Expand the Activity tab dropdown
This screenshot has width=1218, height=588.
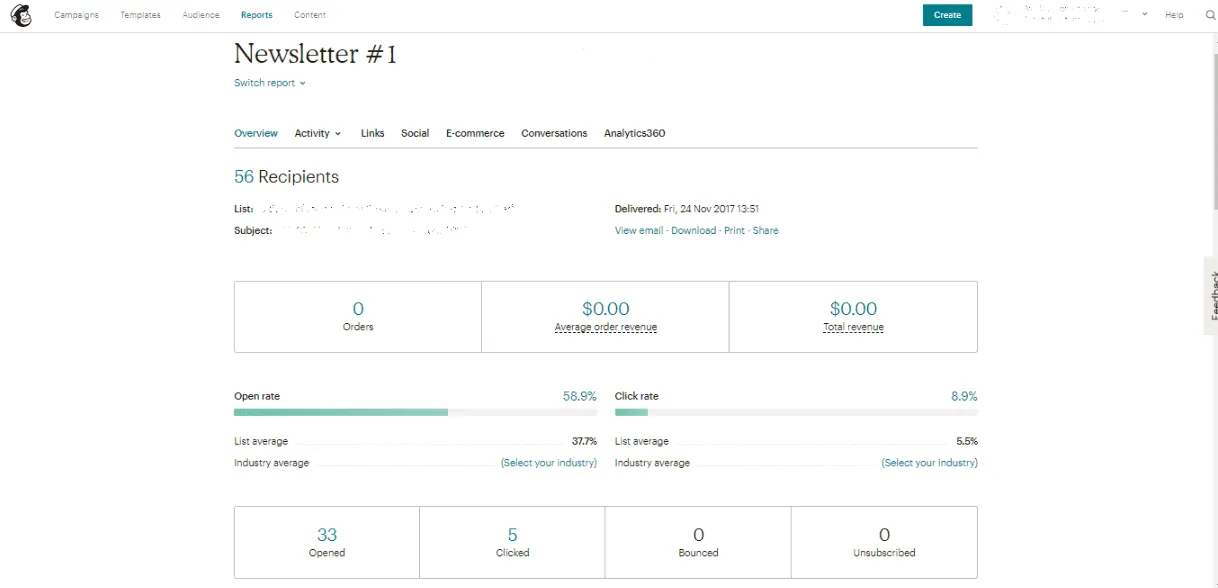tap(317, 133)
